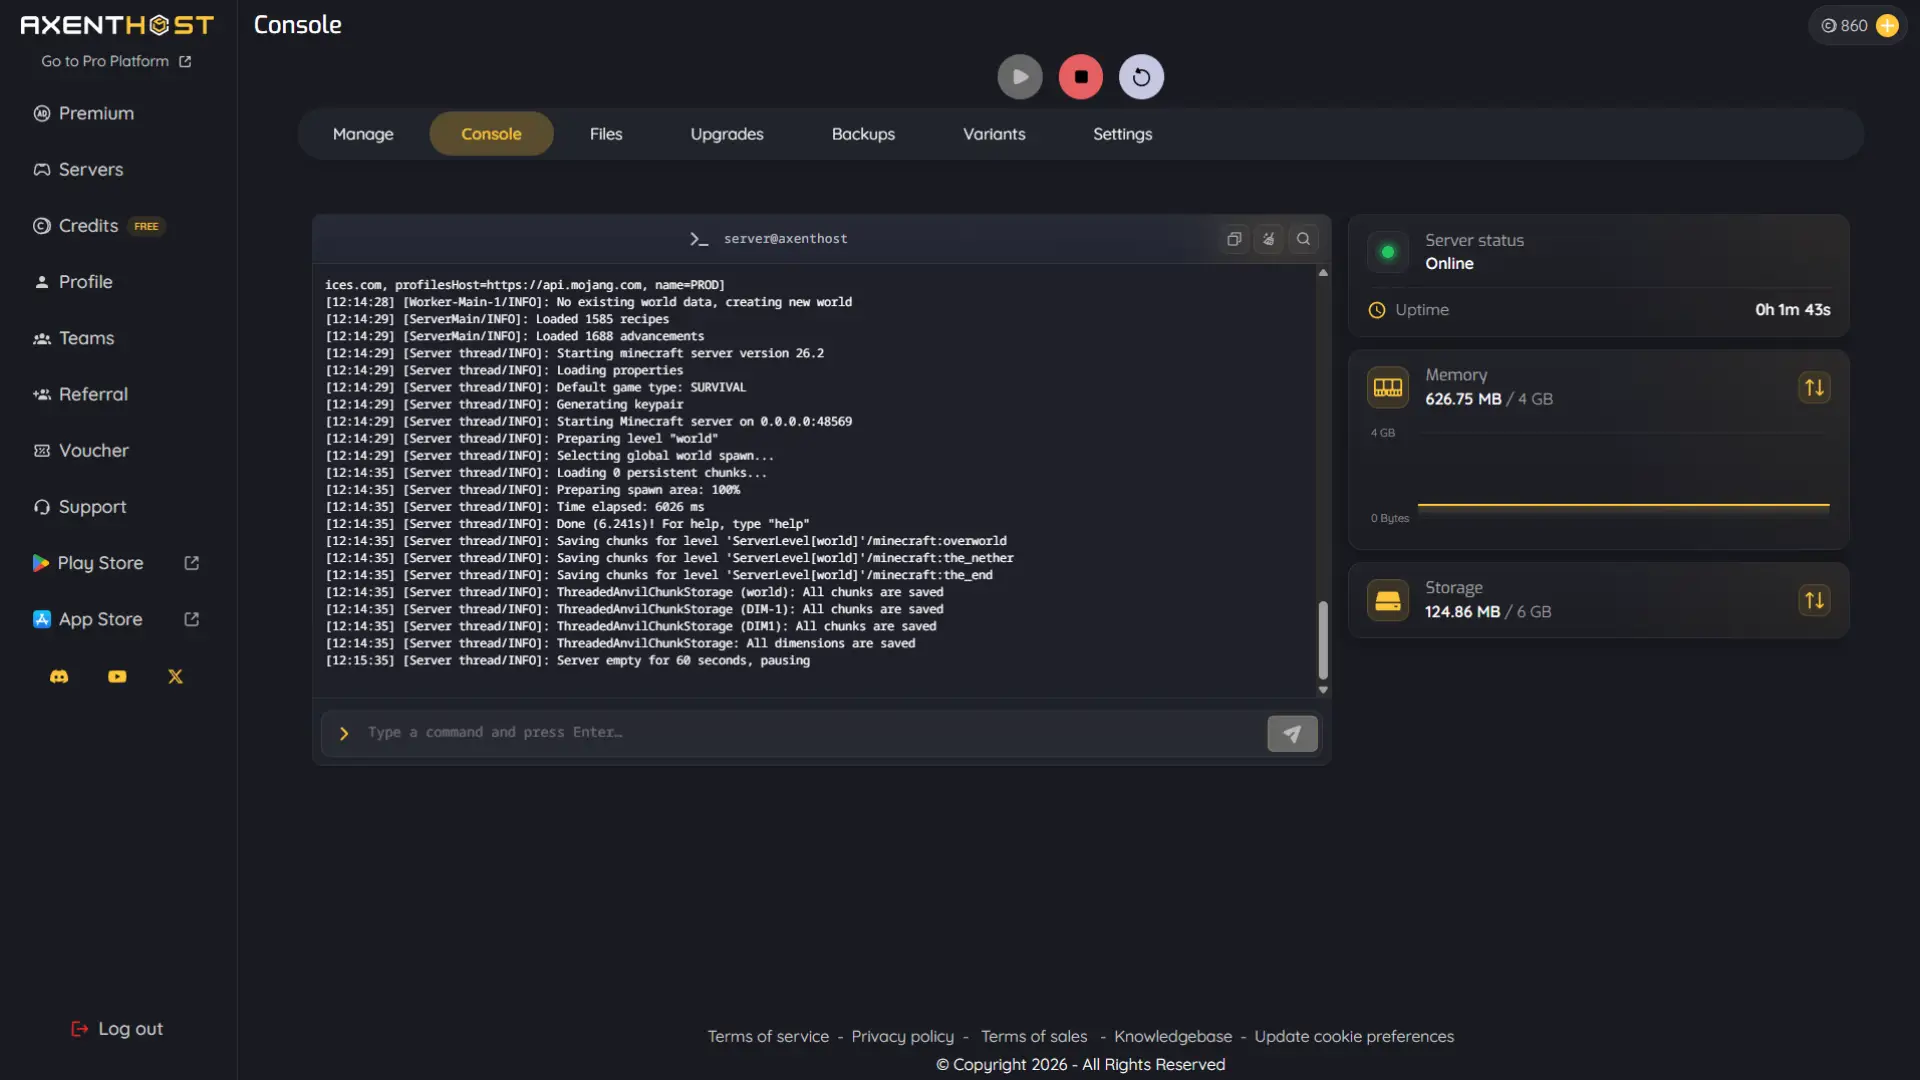Screen dimensions: 1920x1080
Task: Click the console scrollbar down arrow
Action: point(1323,690)
